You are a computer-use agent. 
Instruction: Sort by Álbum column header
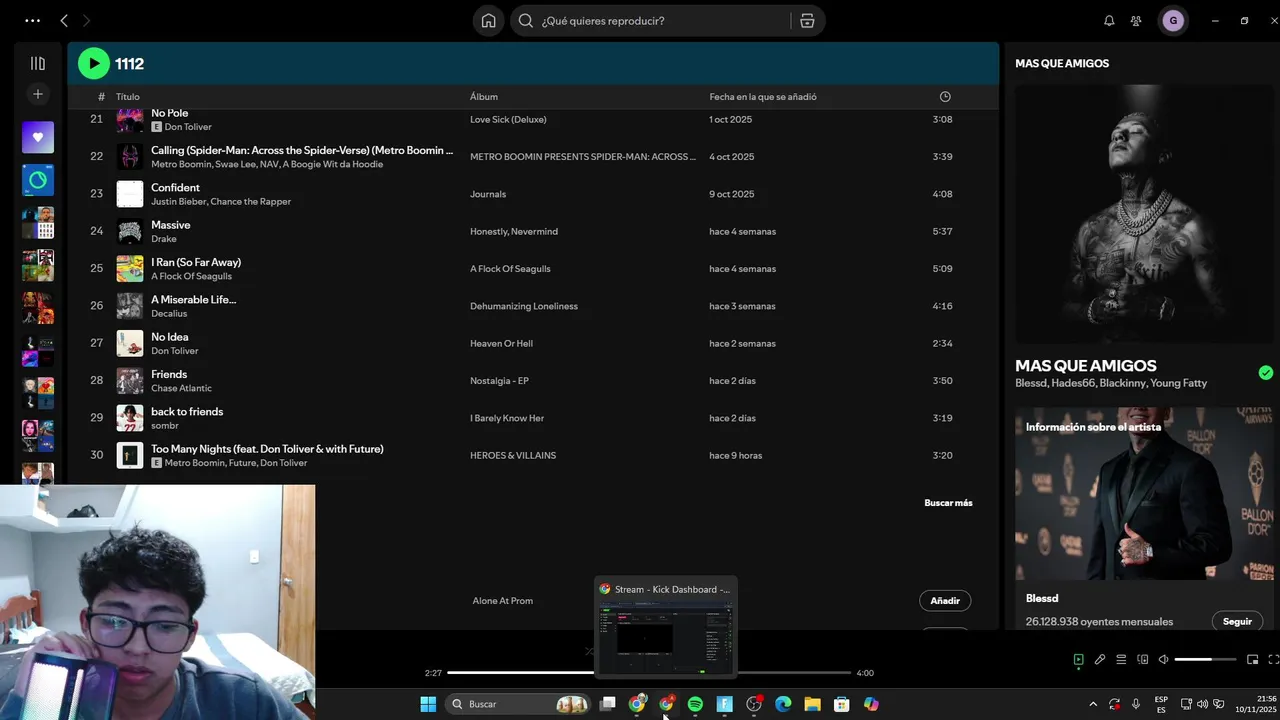click(x=484, y=97)
